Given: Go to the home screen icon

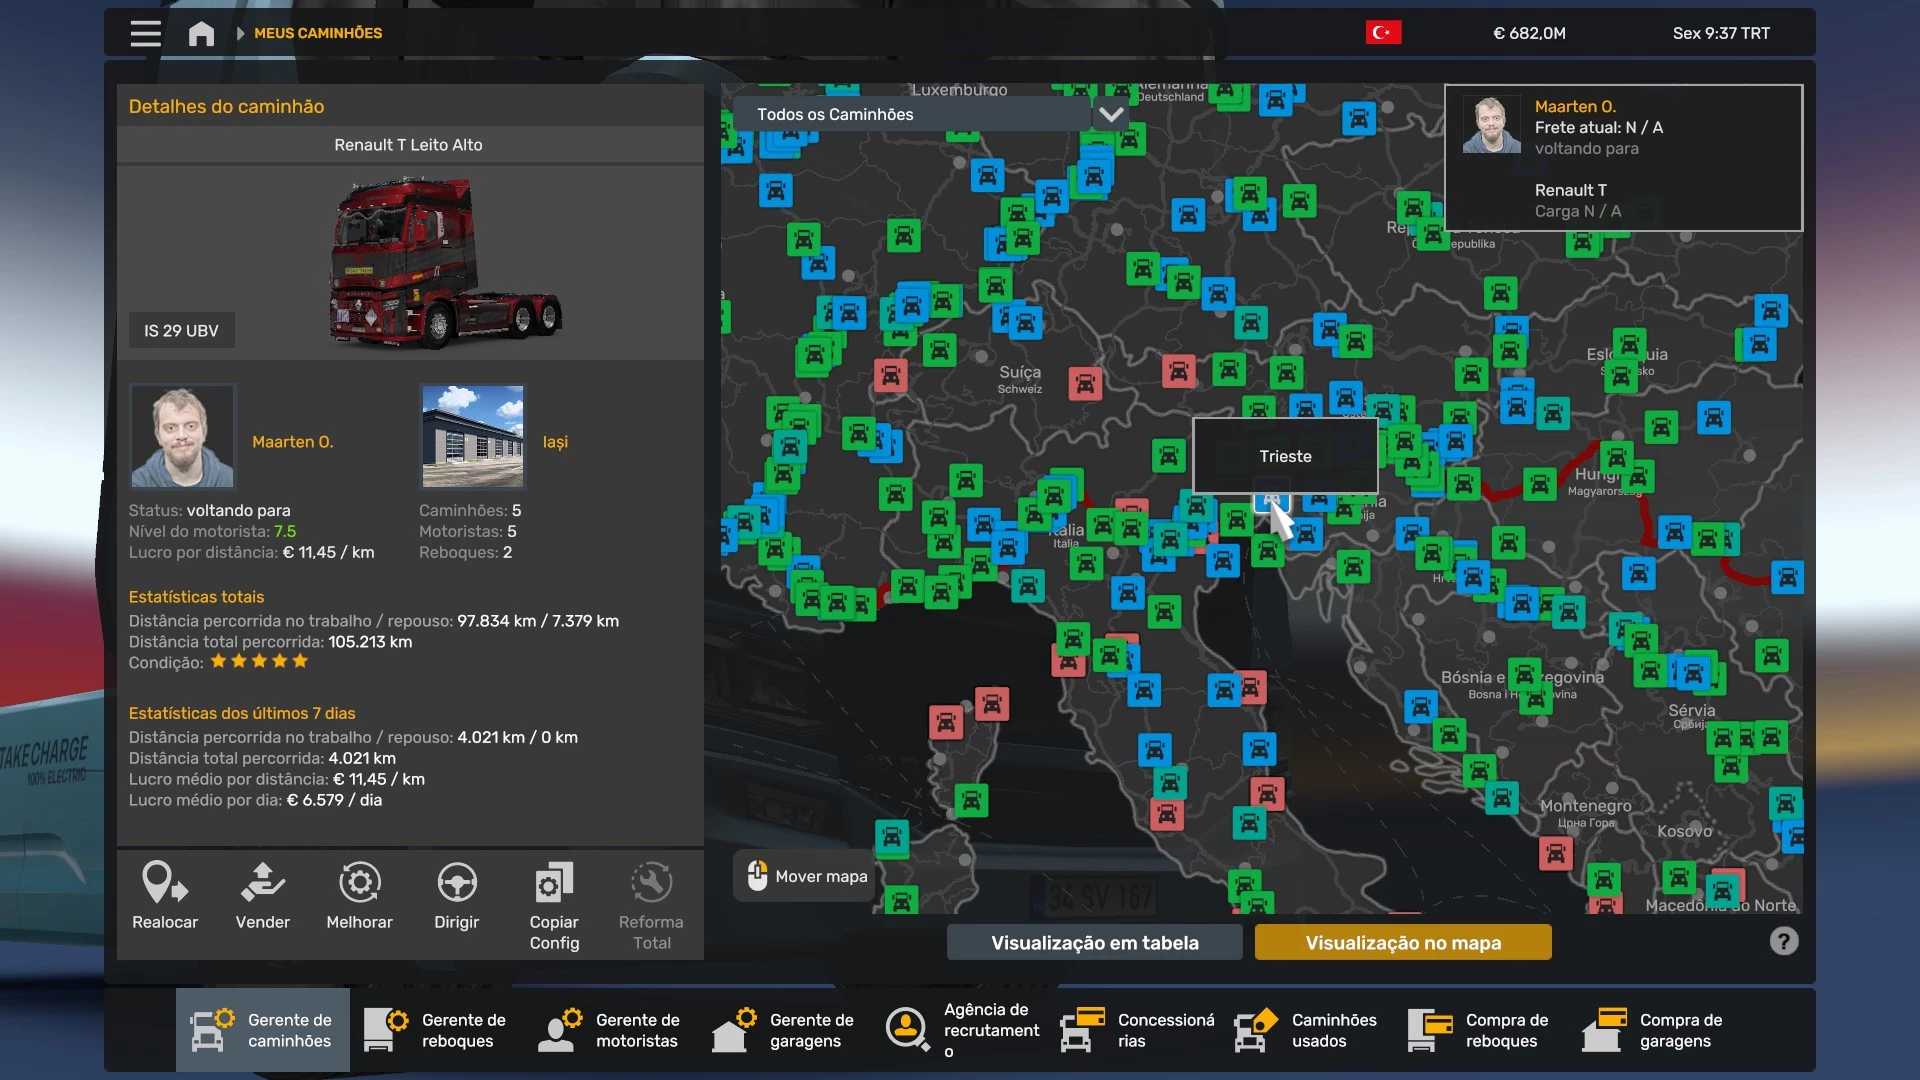Looking at the screenshot, I should pos(201,34).
